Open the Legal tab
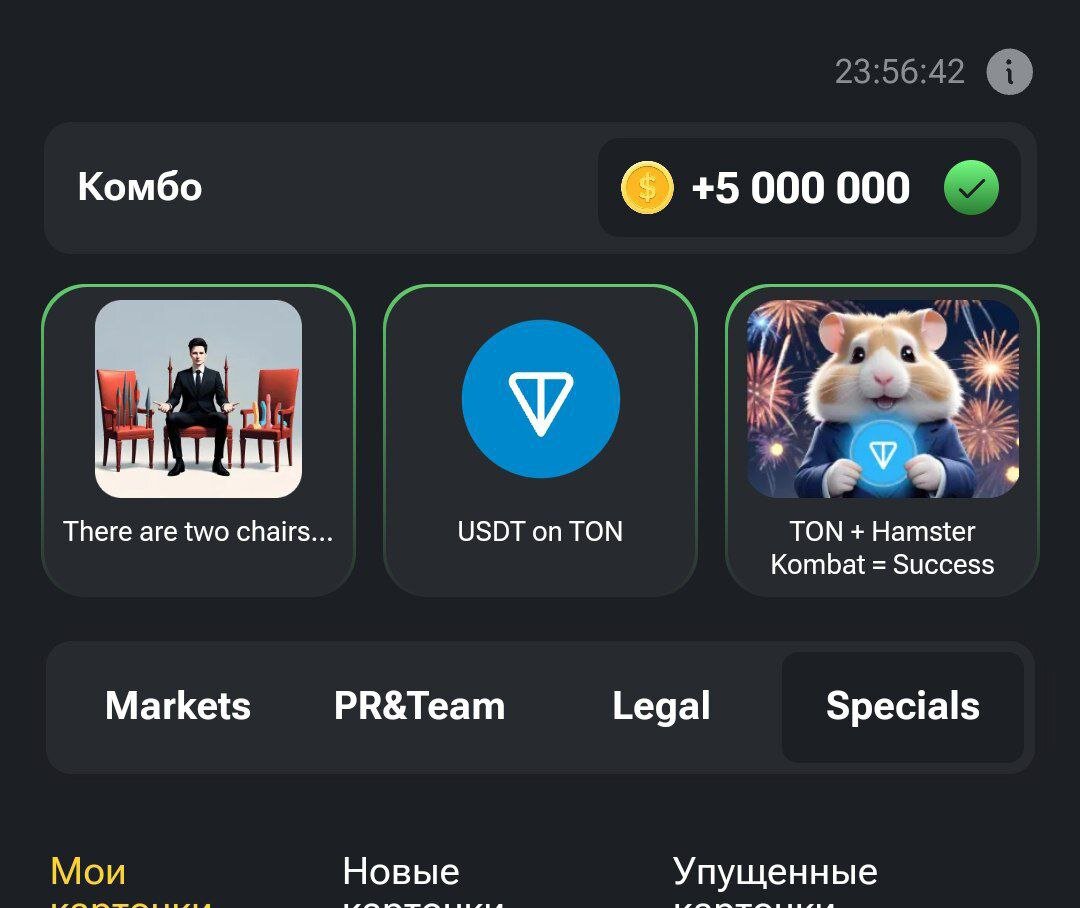 (661, 706)
